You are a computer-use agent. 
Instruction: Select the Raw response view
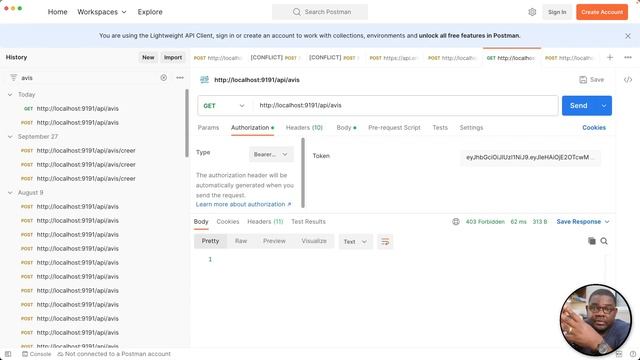click(x=241, y=241)
